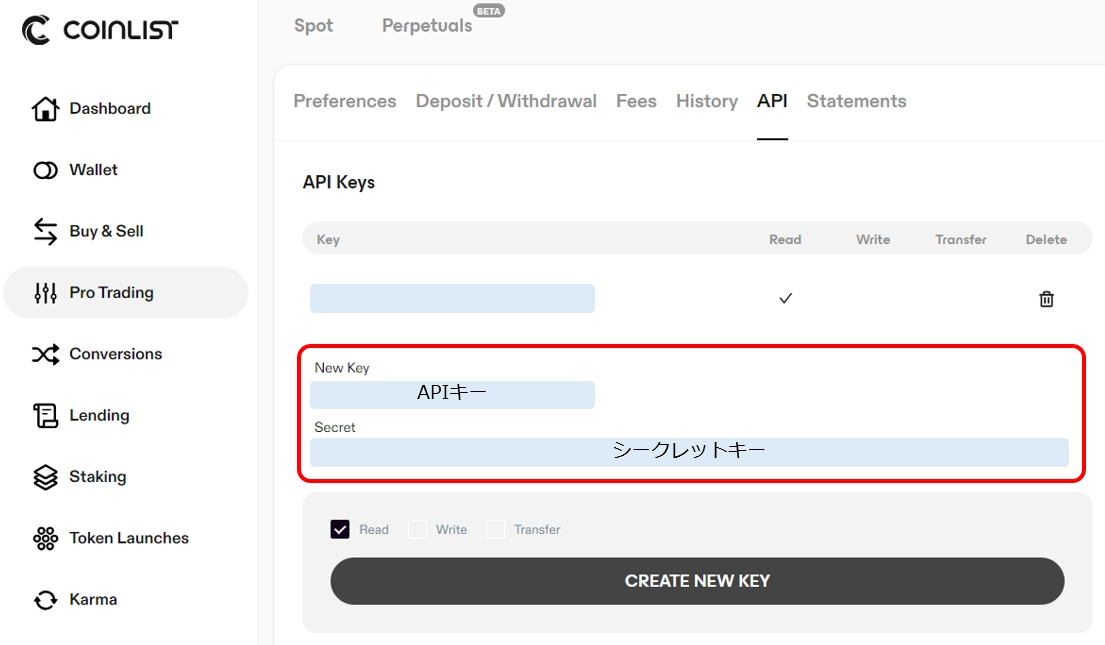Open the Preferences tab
The height and width of the screenshot is (645, 1105).
[x=345, y=101]
